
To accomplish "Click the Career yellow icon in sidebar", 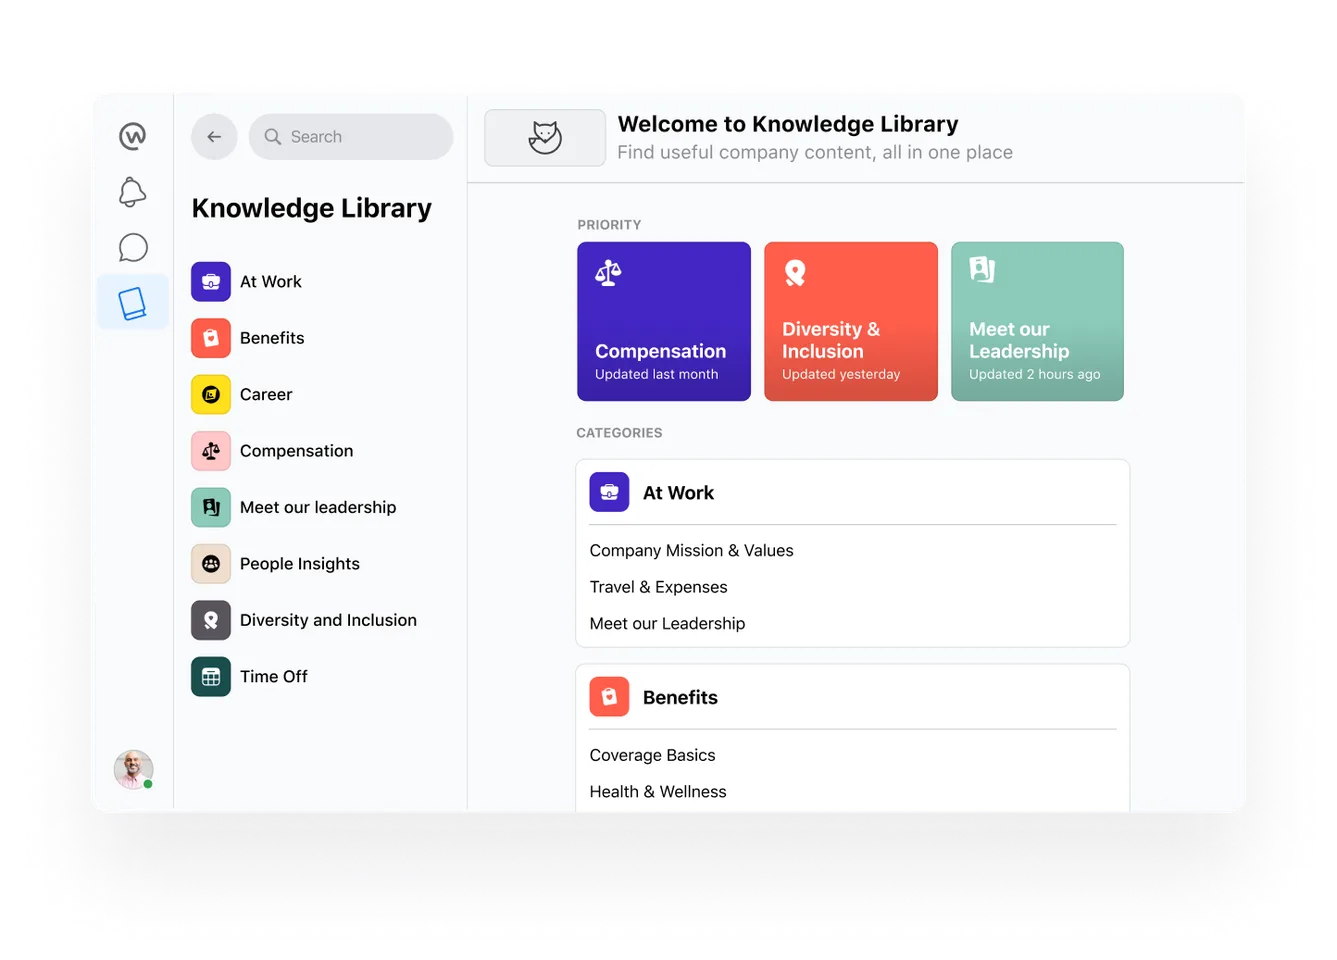I will coord(211,395).
